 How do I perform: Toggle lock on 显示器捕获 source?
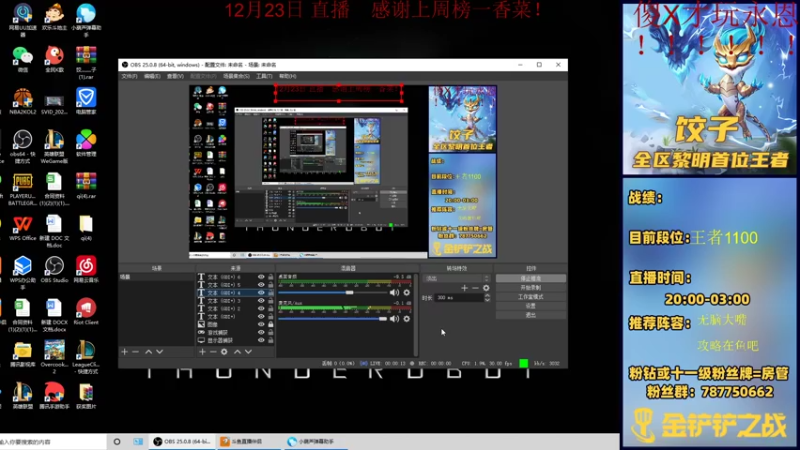270,340
